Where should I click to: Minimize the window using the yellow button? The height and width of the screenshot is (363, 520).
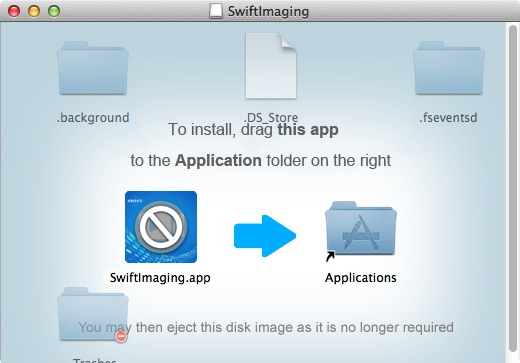(x=34, y=11)
